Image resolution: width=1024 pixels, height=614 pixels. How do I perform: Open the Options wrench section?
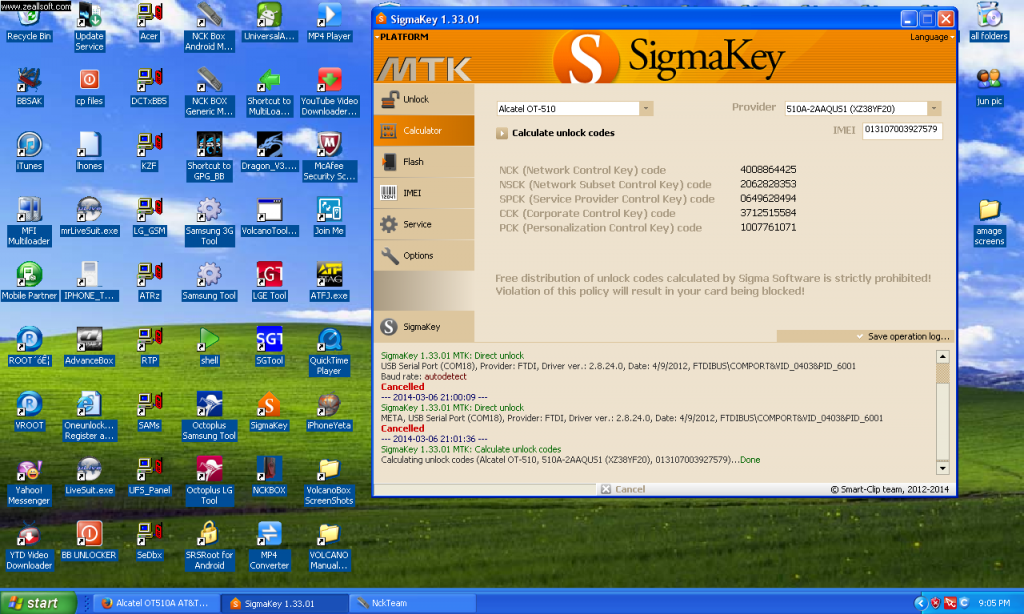417,256
